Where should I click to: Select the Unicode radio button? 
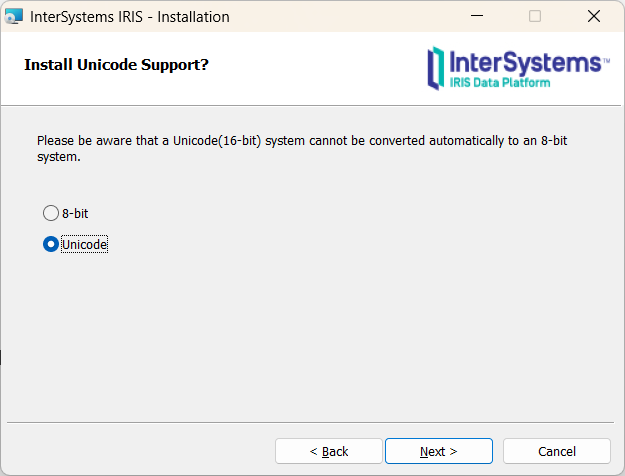(x=51, y=244)
